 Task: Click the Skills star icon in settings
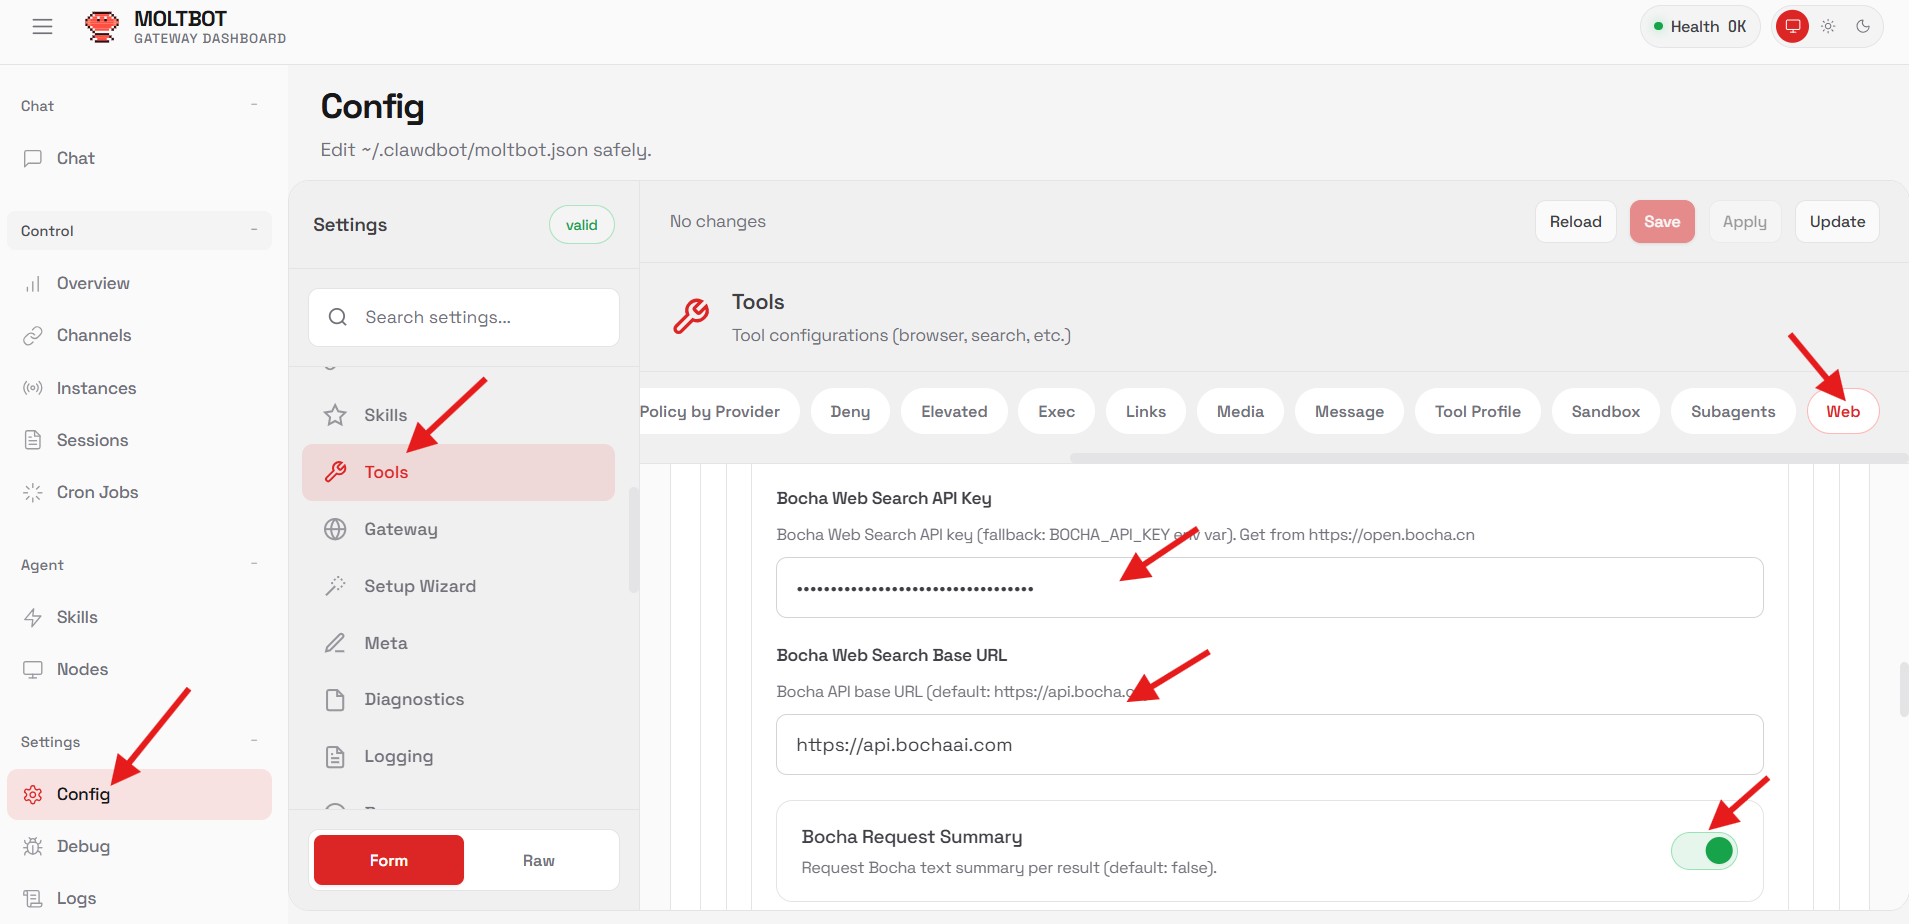pyautogui.click(x=335, y=415)
